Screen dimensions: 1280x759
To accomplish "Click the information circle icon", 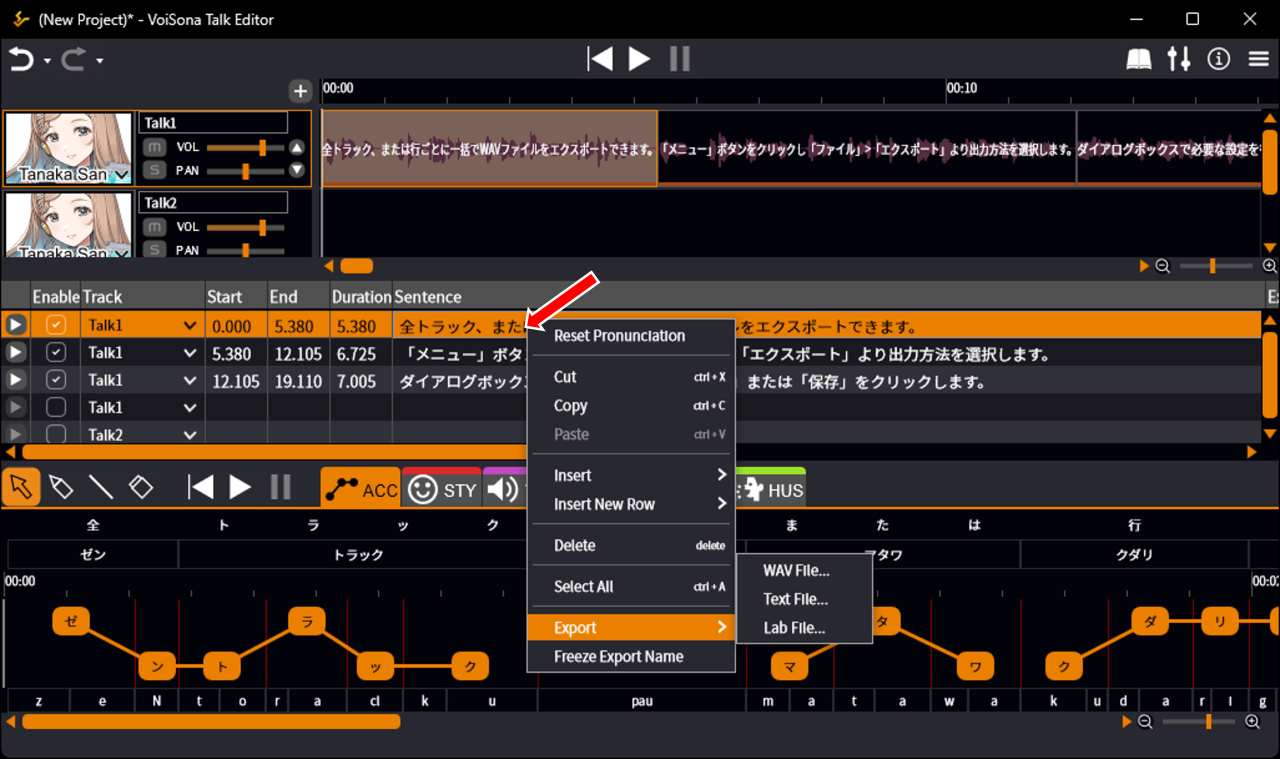I will (1218, 60).
